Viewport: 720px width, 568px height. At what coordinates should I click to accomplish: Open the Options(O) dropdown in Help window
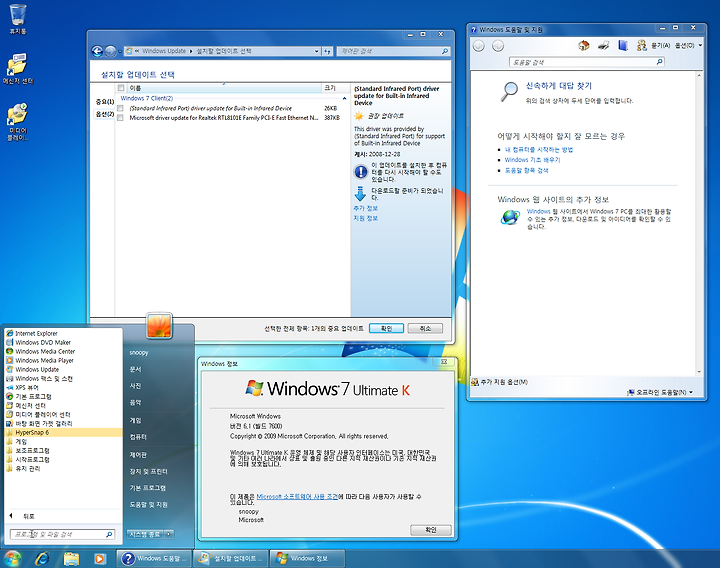pyautogui.click(x=689, y=45)
